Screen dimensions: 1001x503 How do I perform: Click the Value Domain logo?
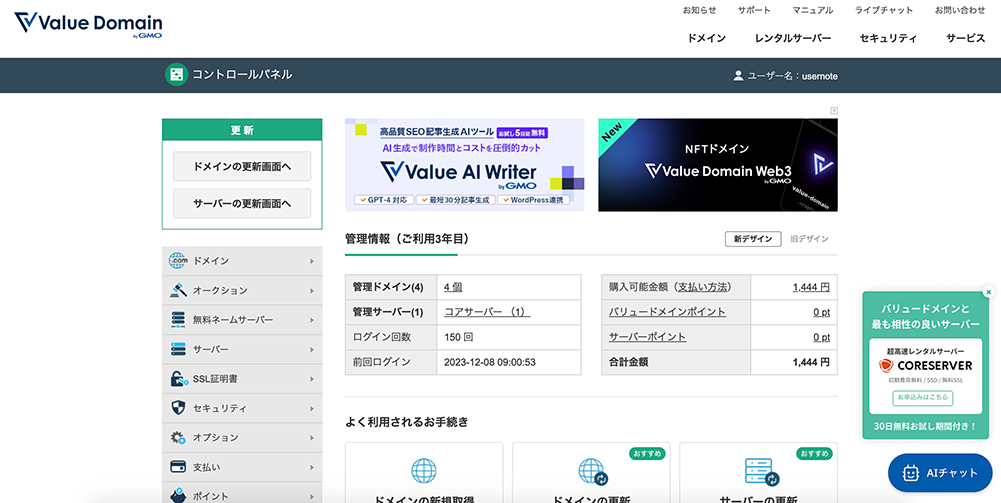pyautogui.click(x=88, y=24)
